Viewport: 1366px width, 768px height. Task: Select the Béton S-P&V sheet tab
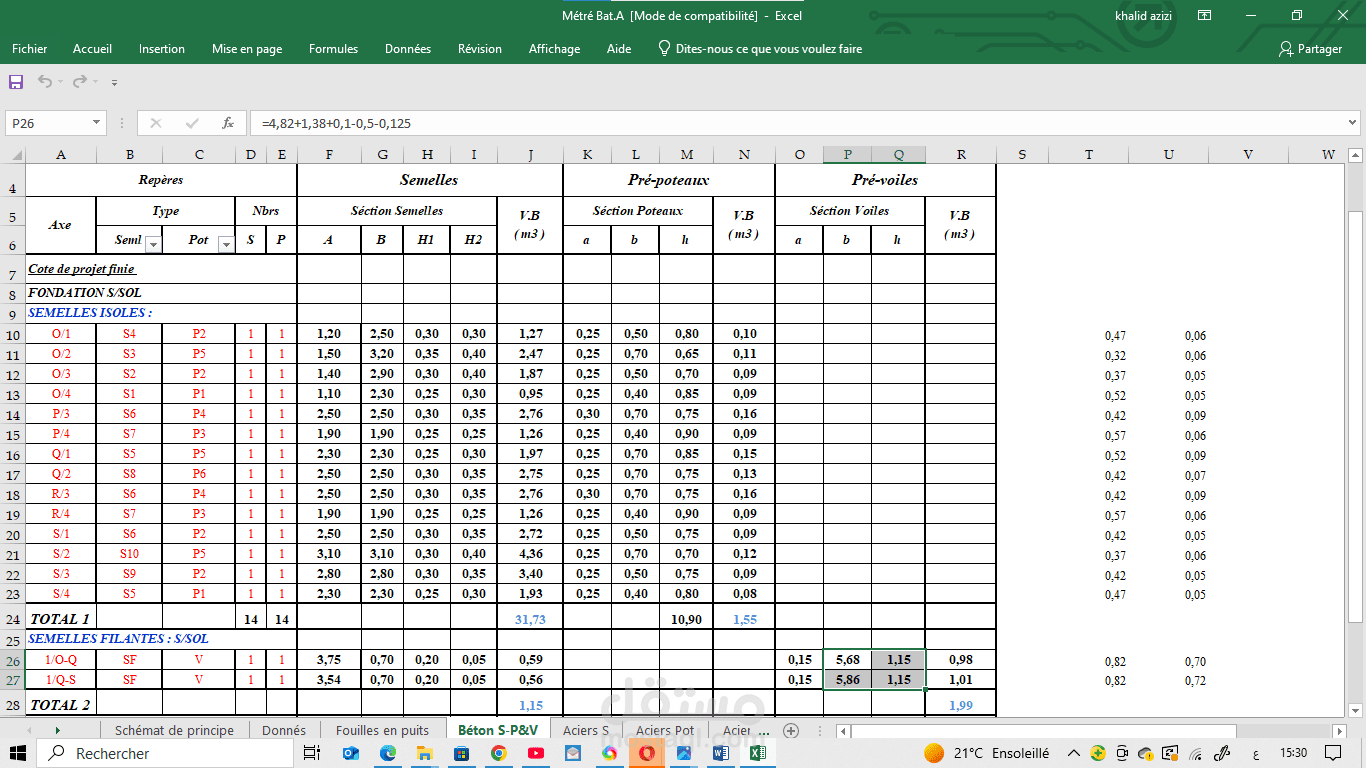click(498, 730)
